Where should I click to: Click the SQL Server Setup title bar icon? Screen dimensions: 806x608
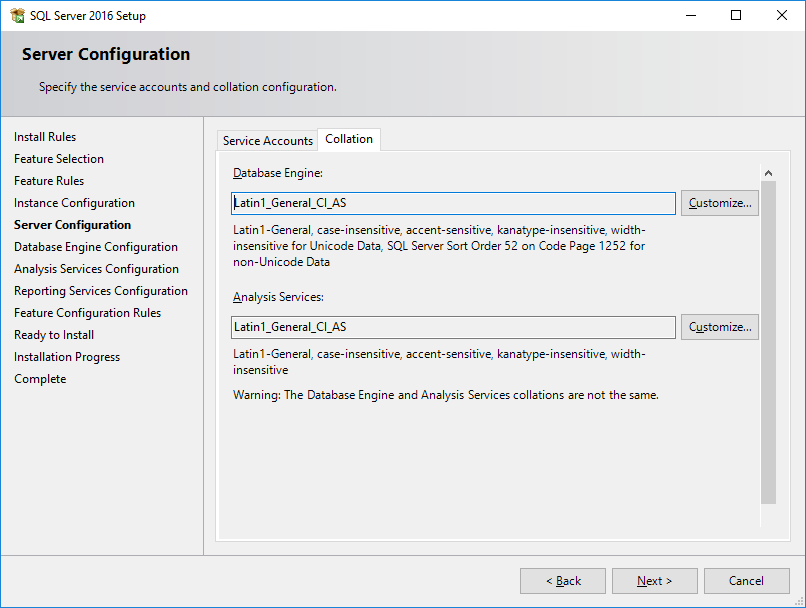pyautogui.click(x=17, y=15)
